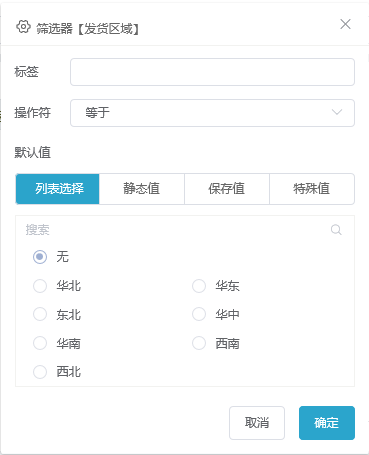Click the search magnifier icon
Viewport: 369px width, 455px height.
pos(336,230)
